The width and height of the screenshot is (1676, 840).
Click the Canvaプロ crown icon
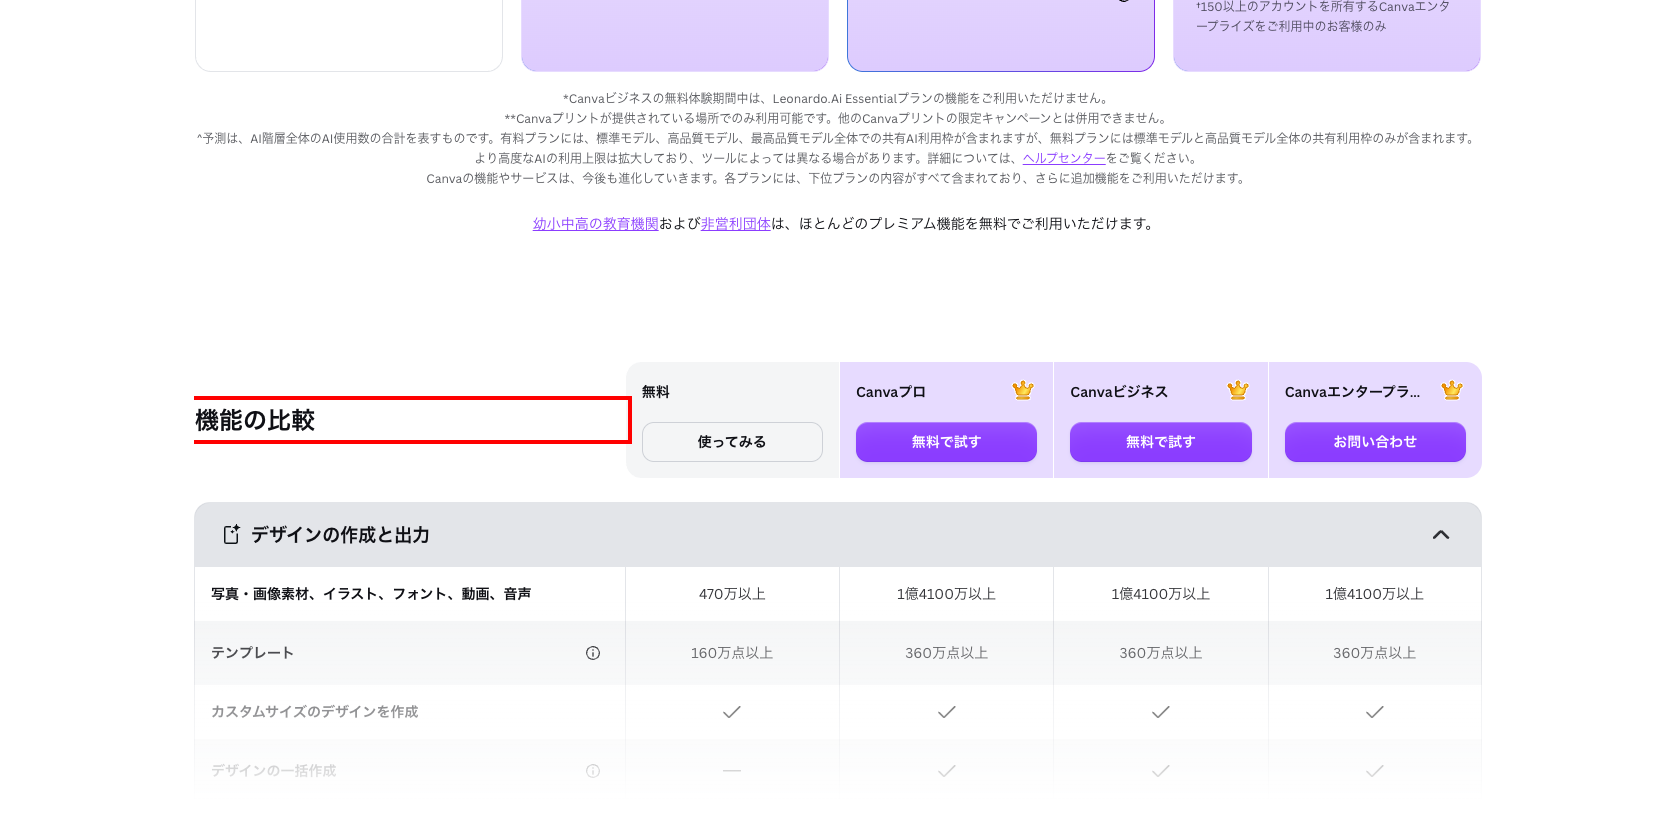coord(1022,391)
